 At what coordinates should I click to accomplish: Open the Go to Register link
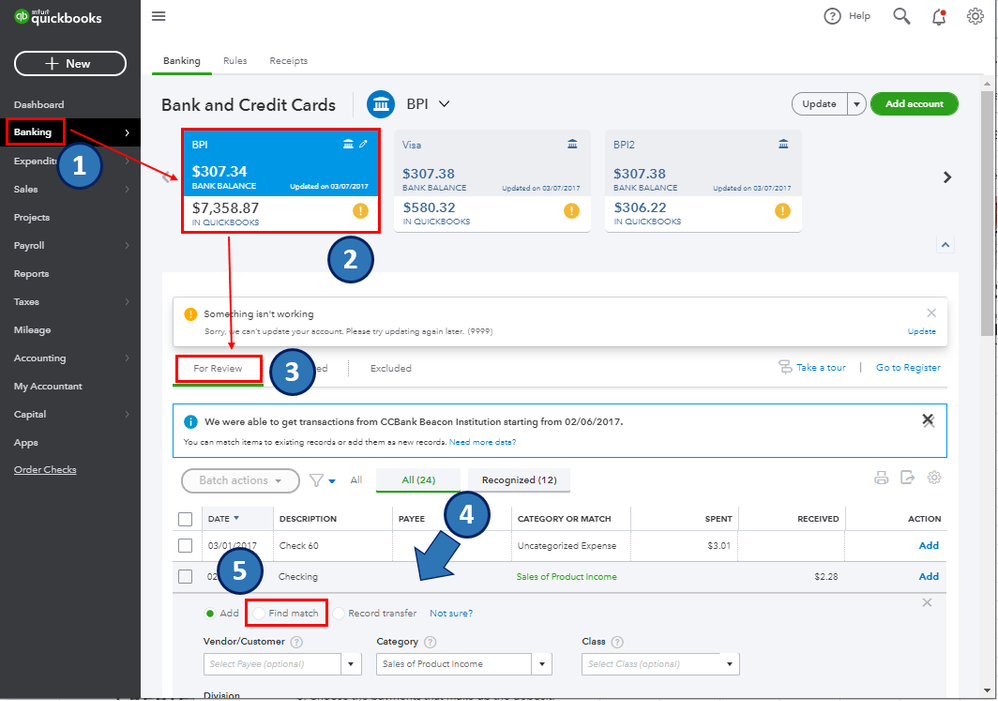908,367
